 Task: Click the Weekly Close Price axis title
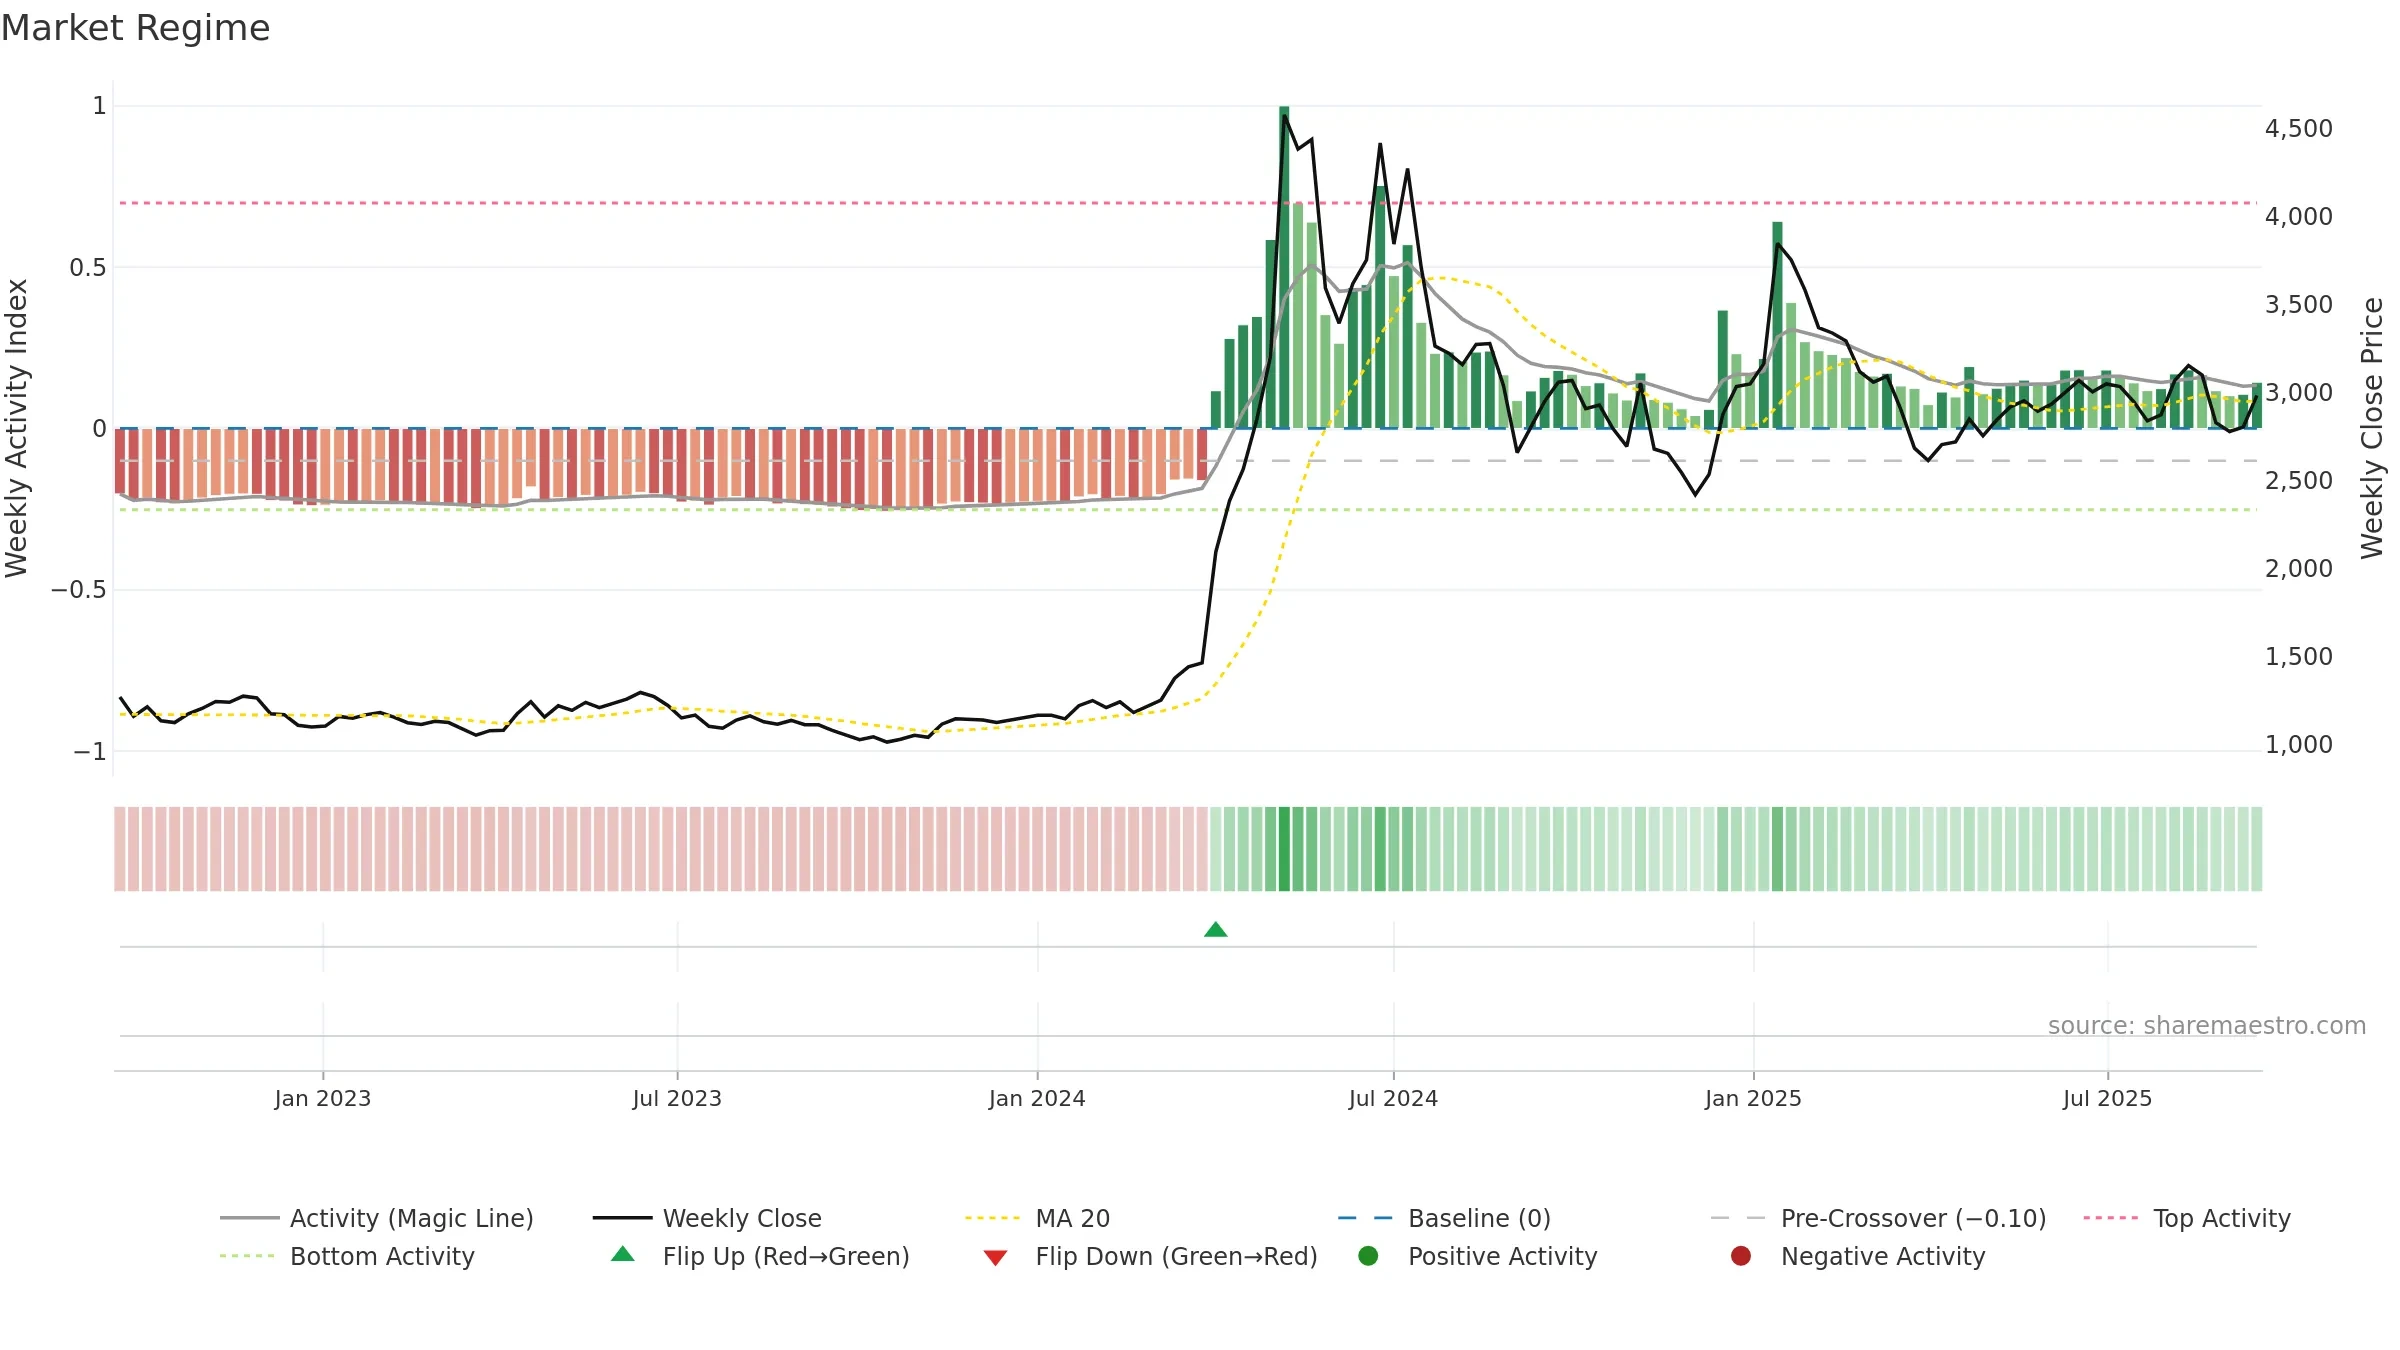pos(2372,428)
